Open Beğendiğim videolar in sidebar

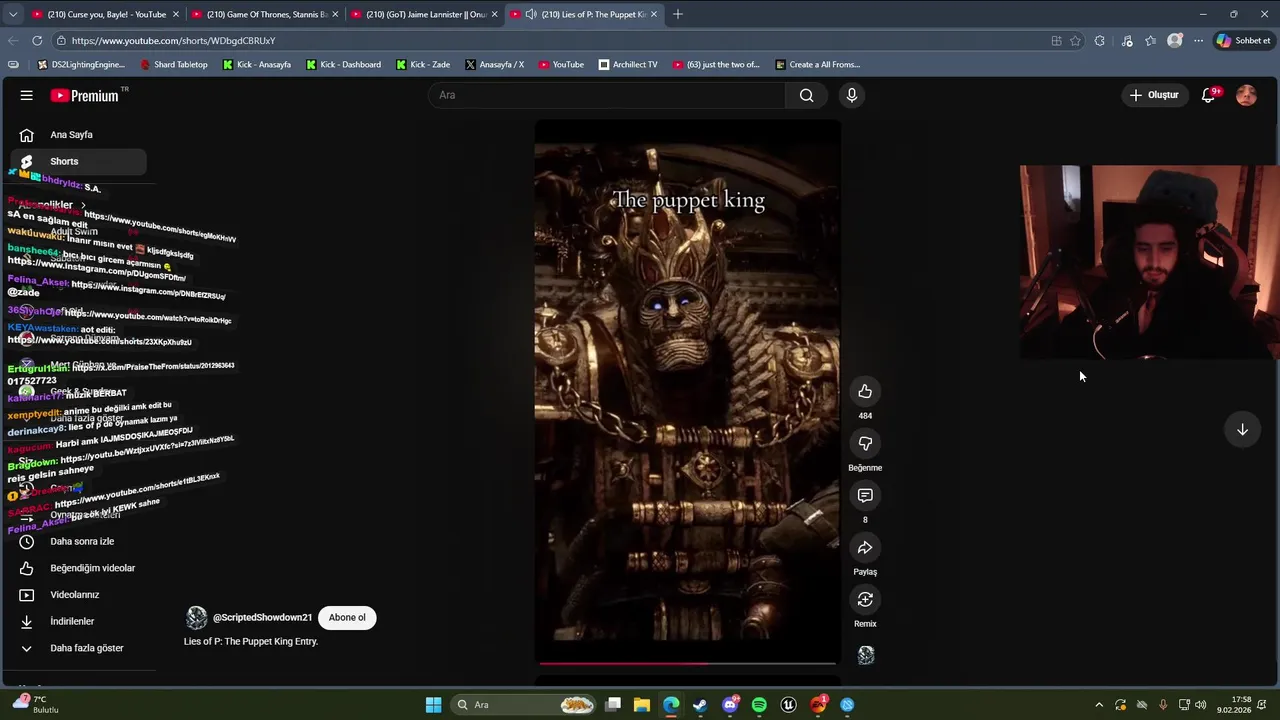point(78,568)
